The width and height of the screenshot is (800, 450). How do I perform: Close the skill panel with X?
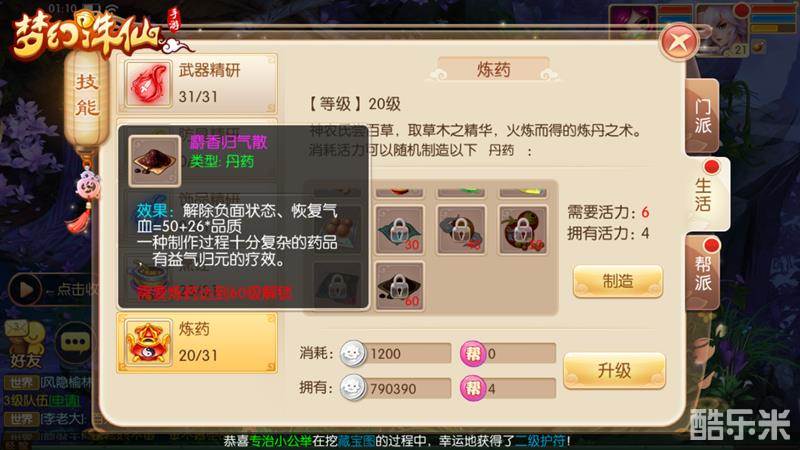click(x=679, y=42)
